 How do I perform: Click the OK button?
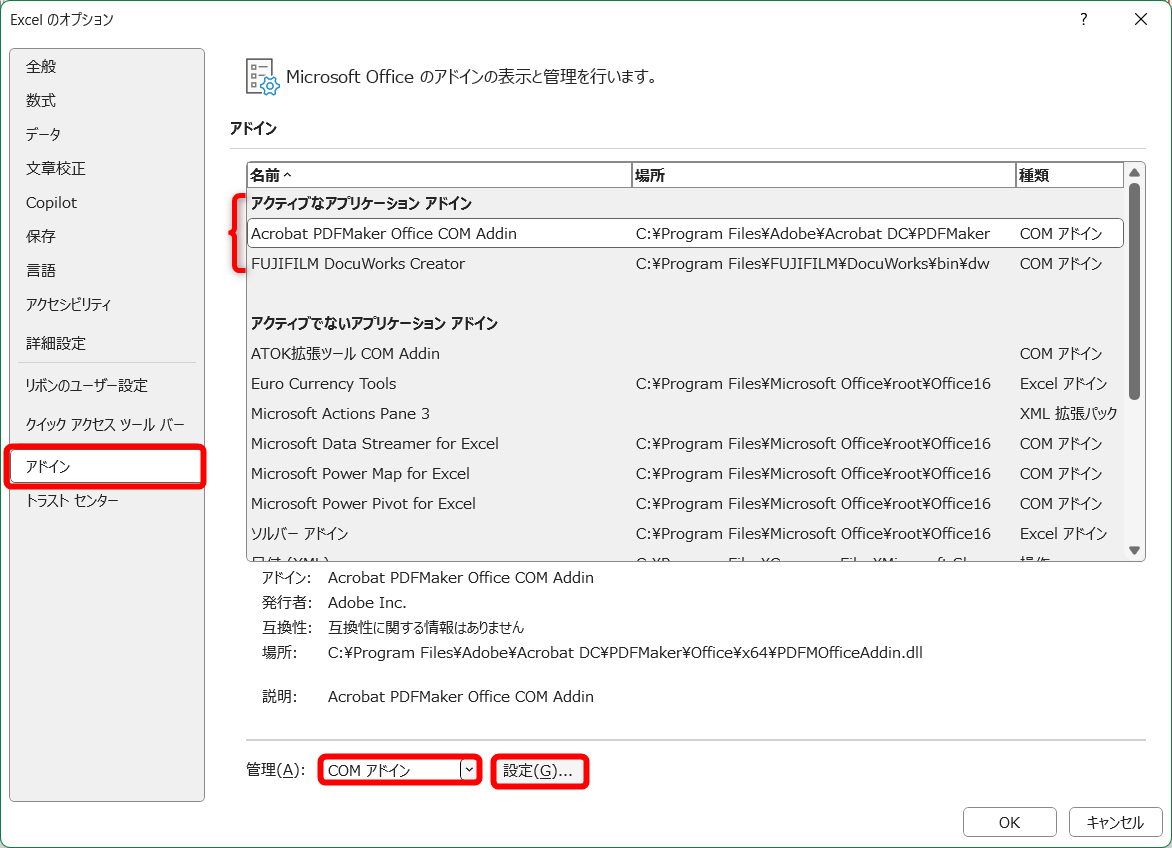tap(1009, 822)
